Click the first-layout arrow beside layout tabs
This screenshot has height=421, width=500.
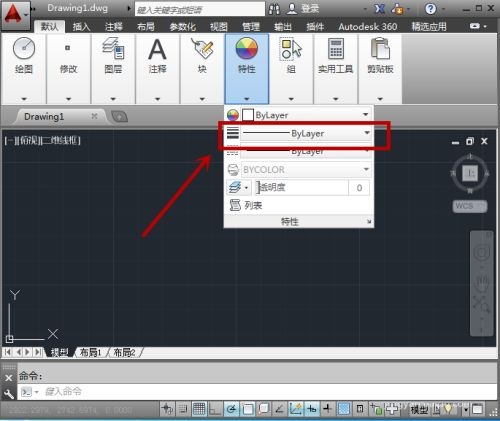click(8, 352)
